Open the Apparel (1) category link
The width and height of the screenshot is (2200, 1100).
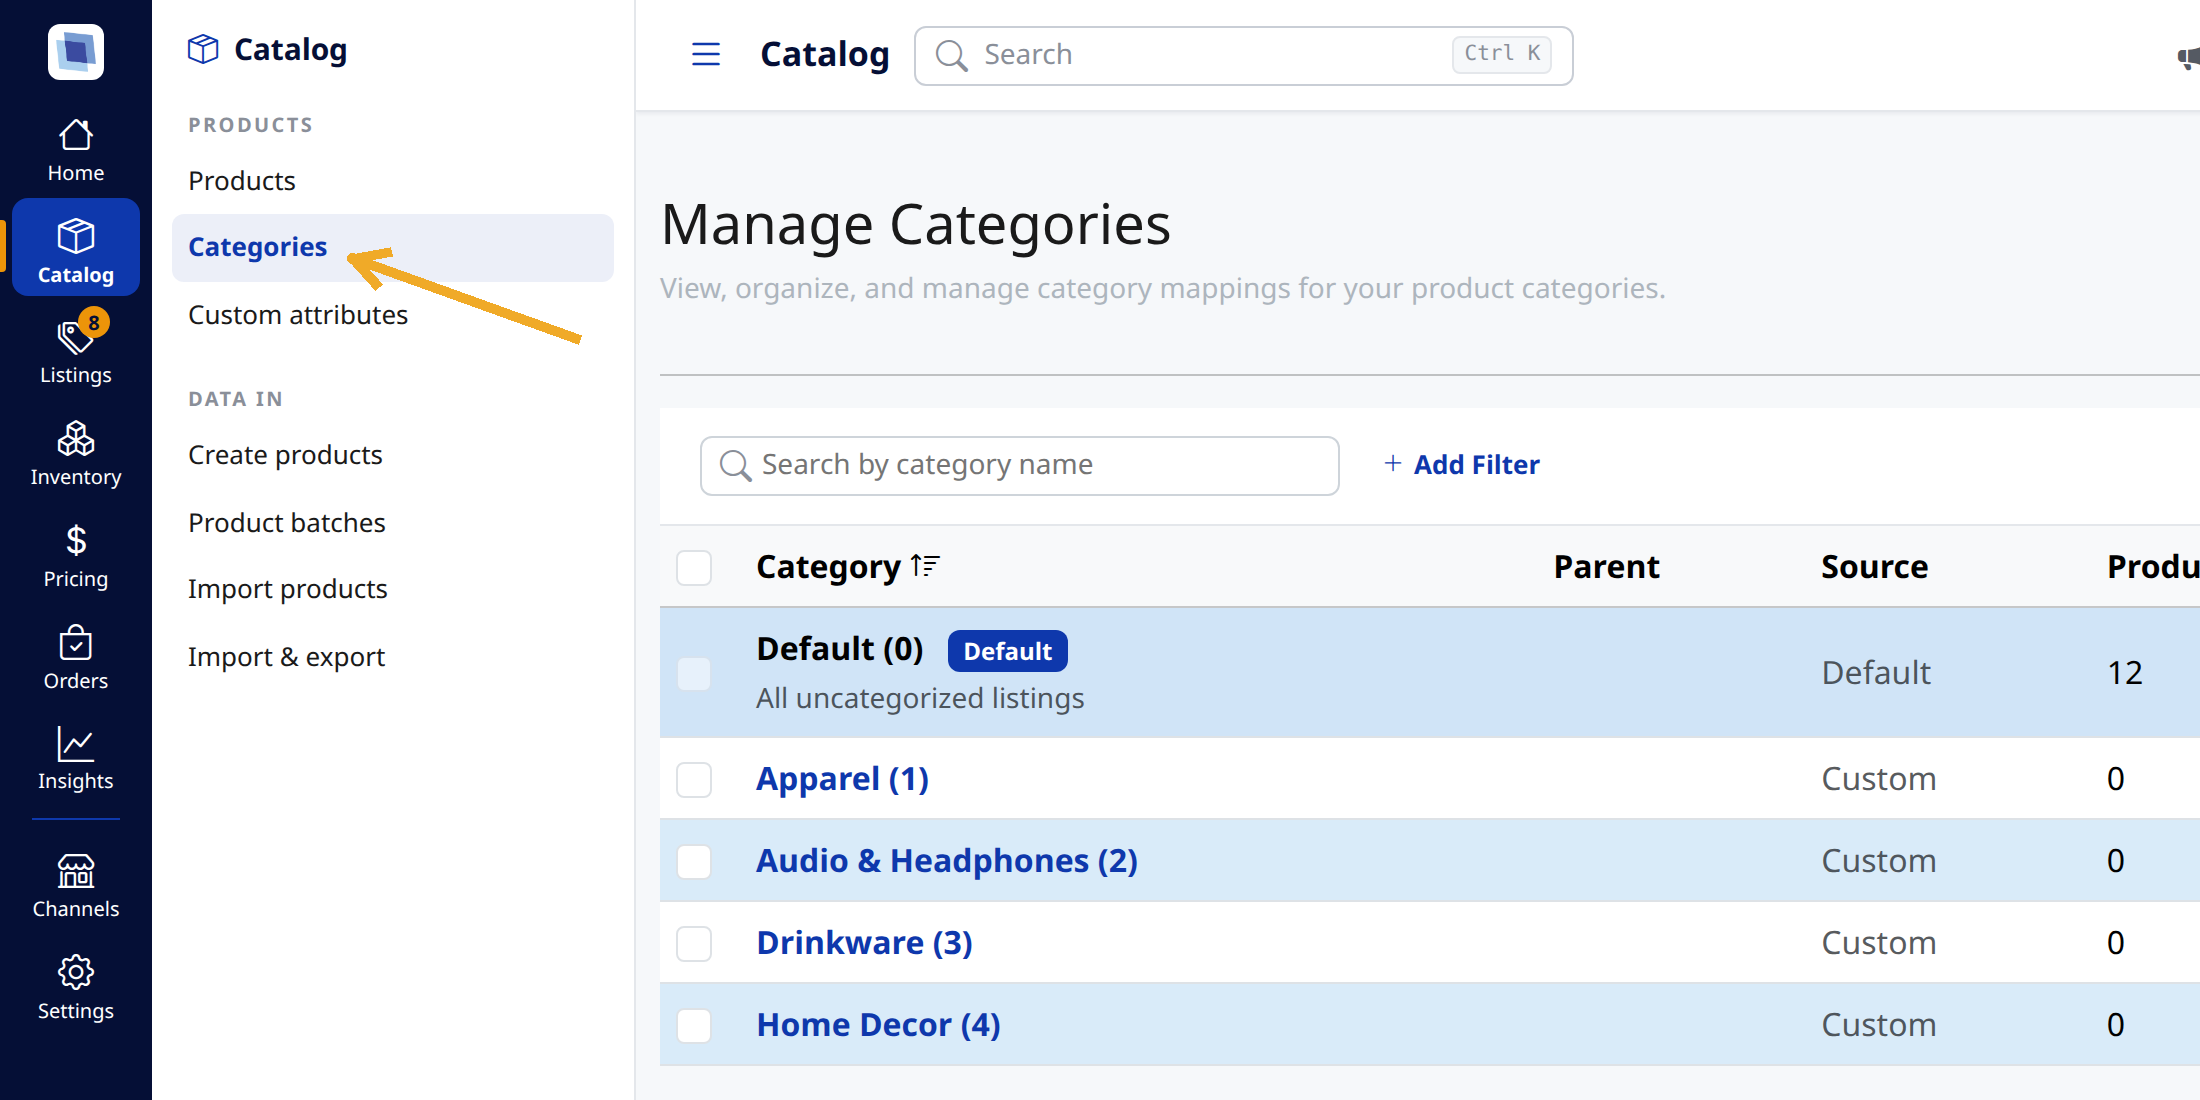click(842, 779)
